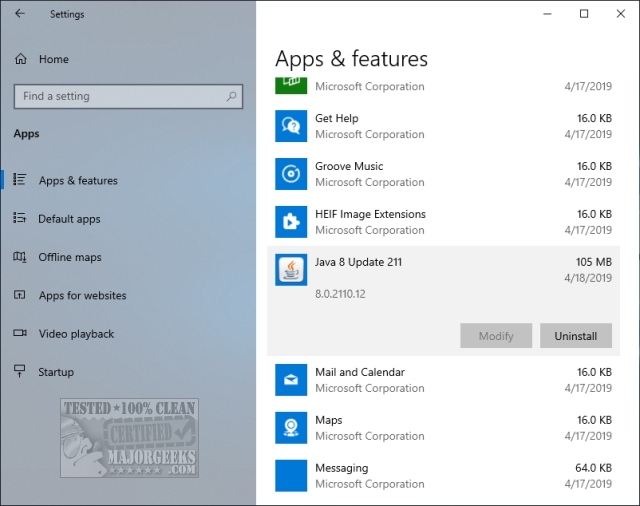Click the Messaging app icon
The width and height of the screenshot is (640, 506).
coord(291,476)
